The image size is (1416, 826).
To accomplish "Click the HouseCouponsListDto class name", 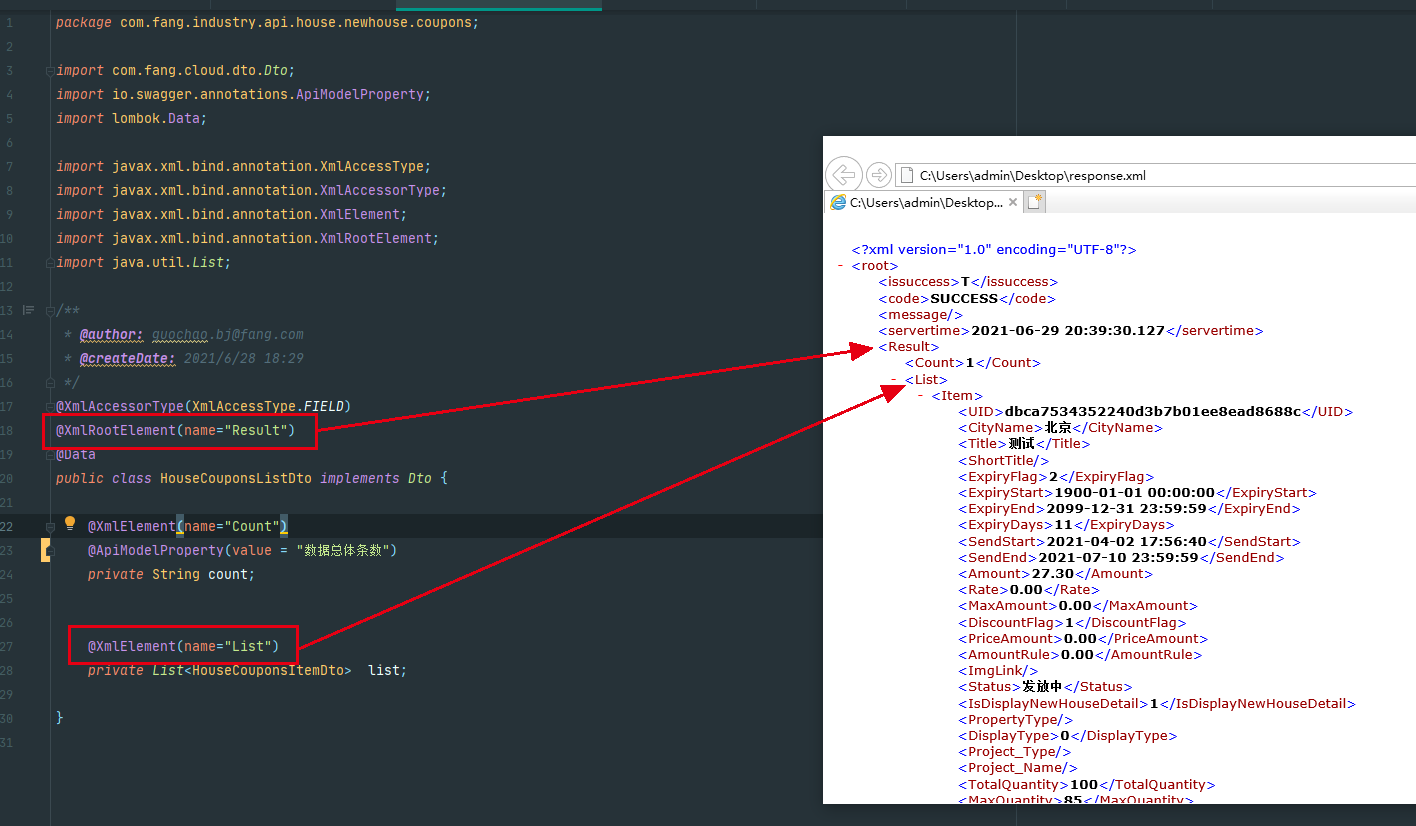I will click(x=236, y=478).
